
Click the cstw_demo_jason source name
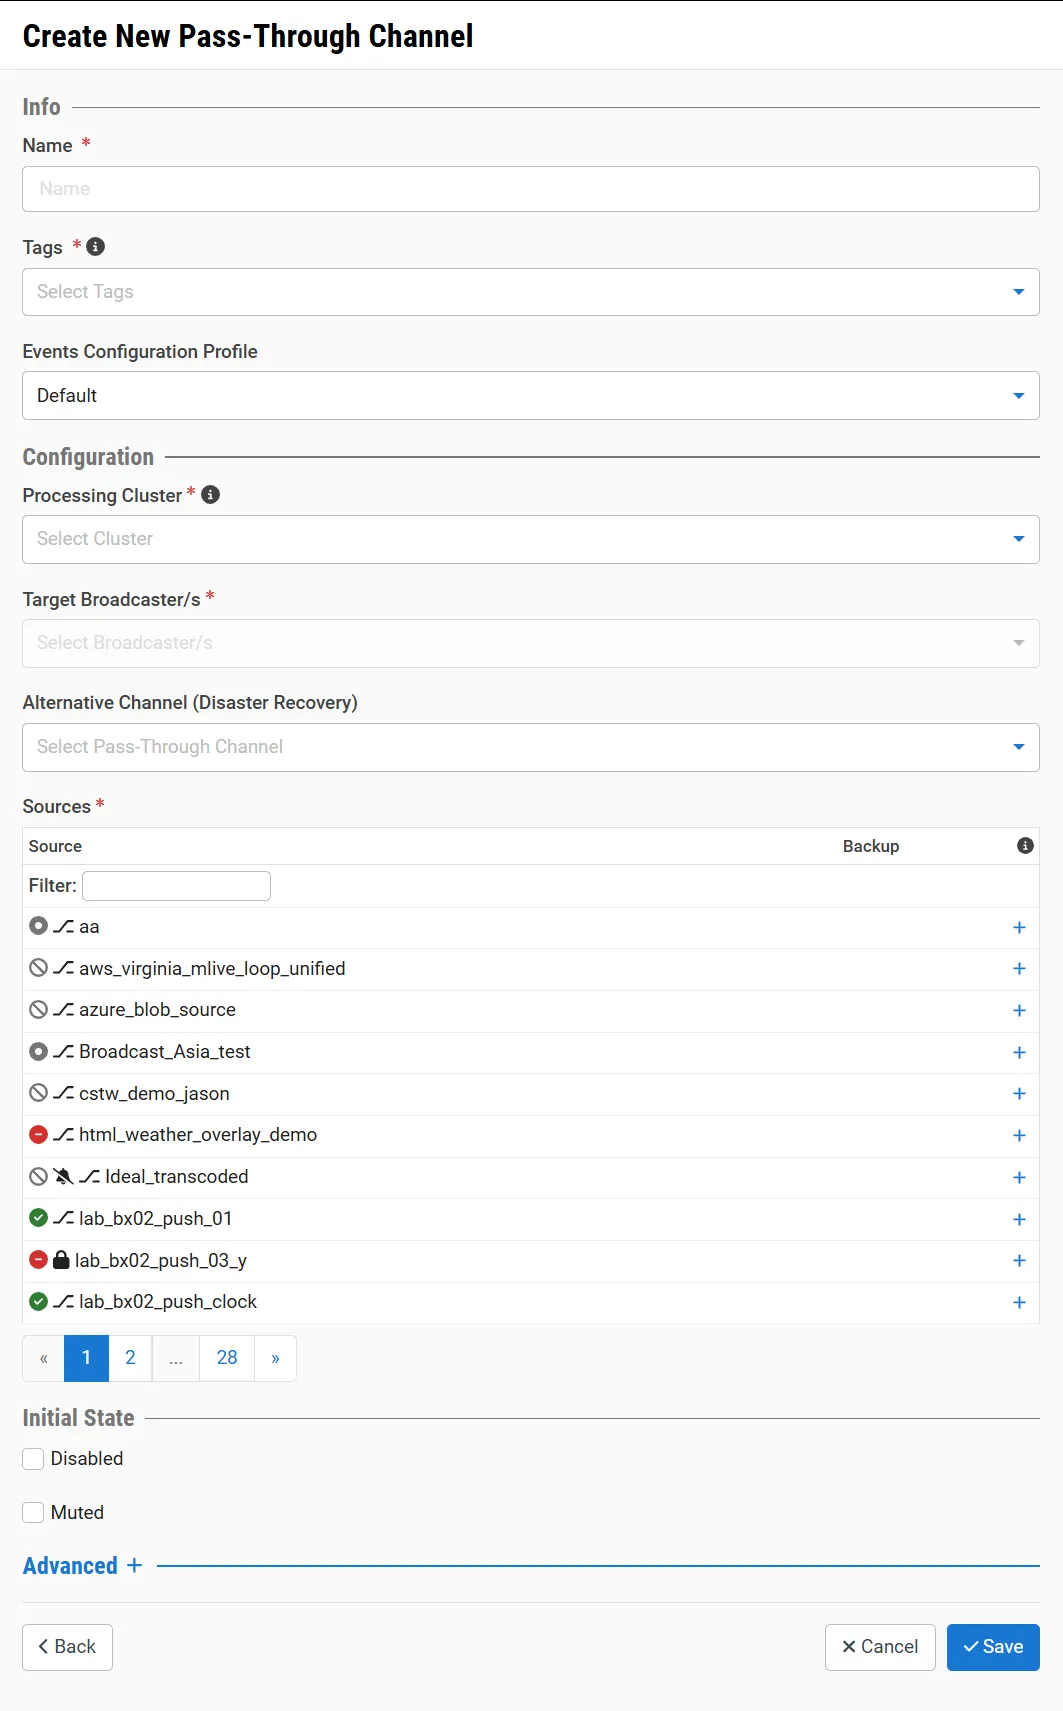click(155, 1094)
